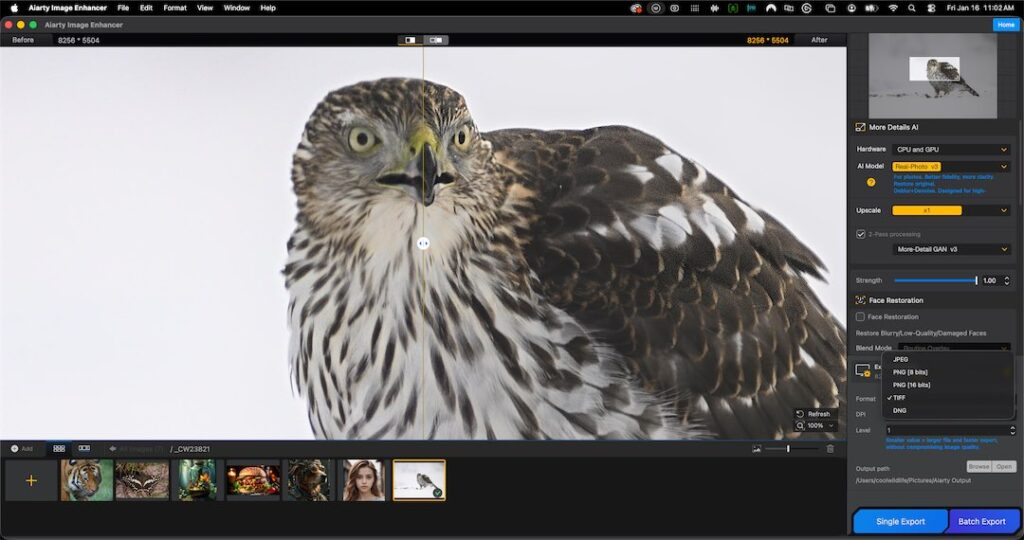Click the Wi-Fi icon in menu bar
1024x540 pixels.
893,8
